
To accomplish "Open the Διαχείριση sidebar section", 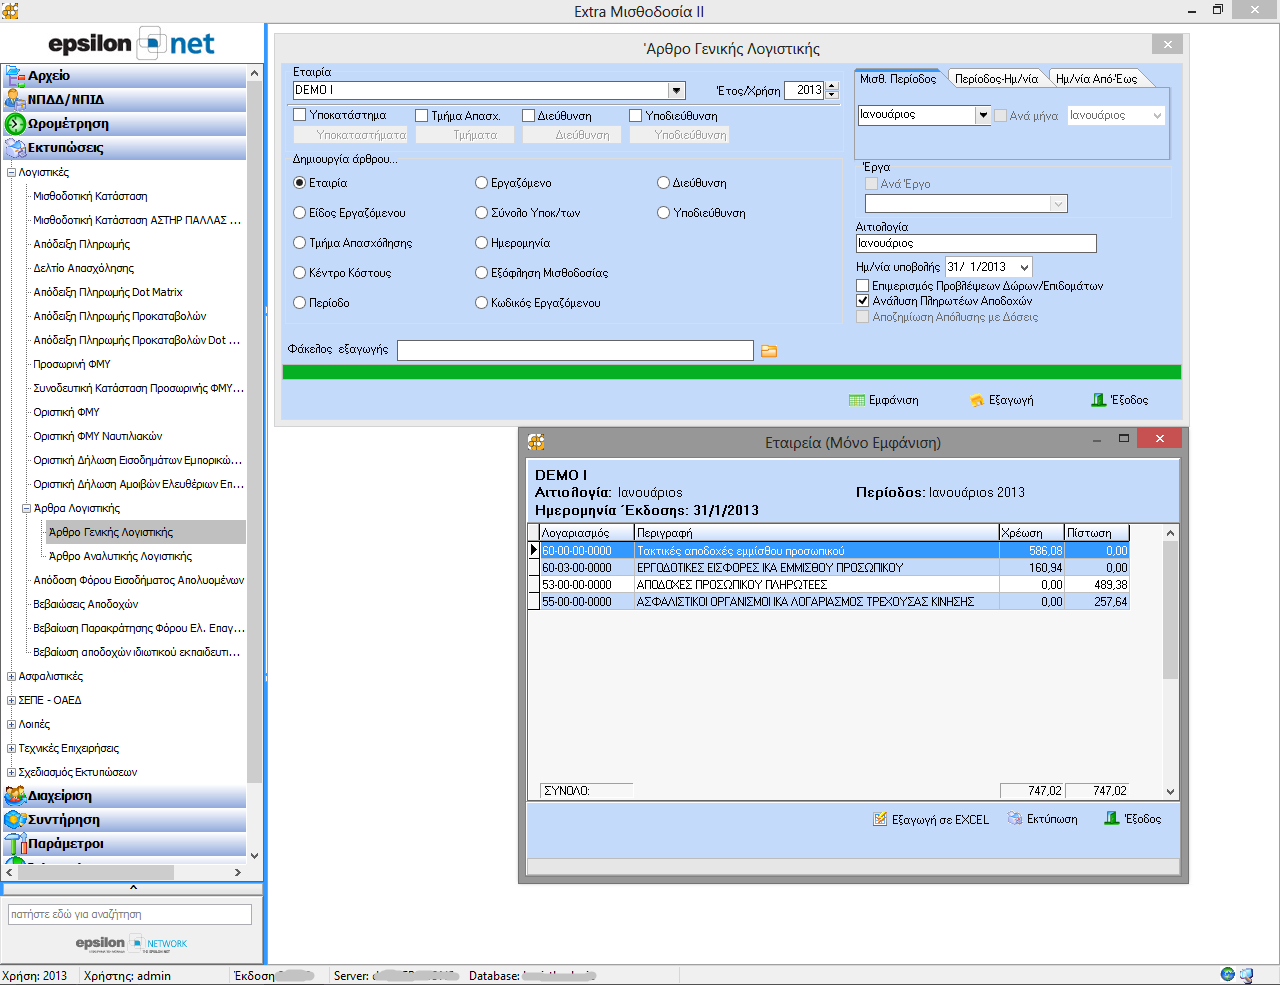I will (60, 796).
